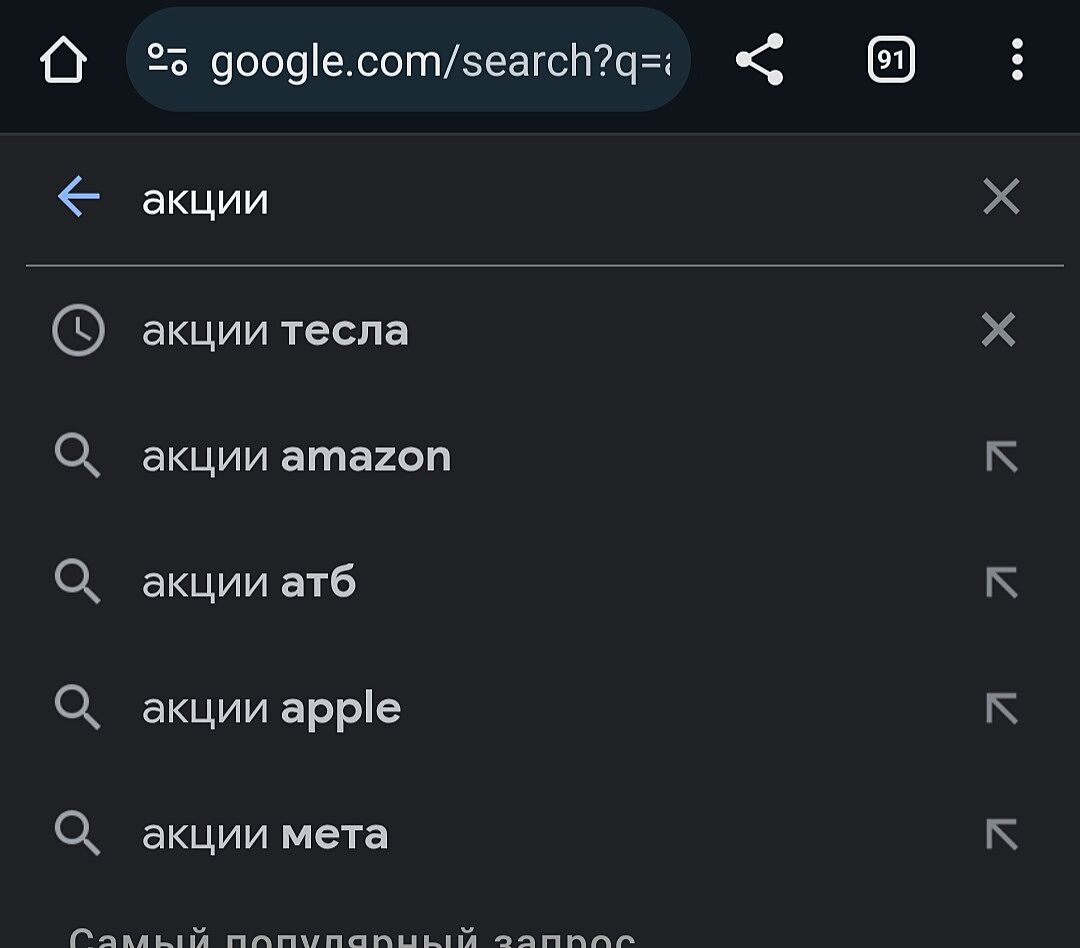Tap the clock history icon

pos(78,330)
